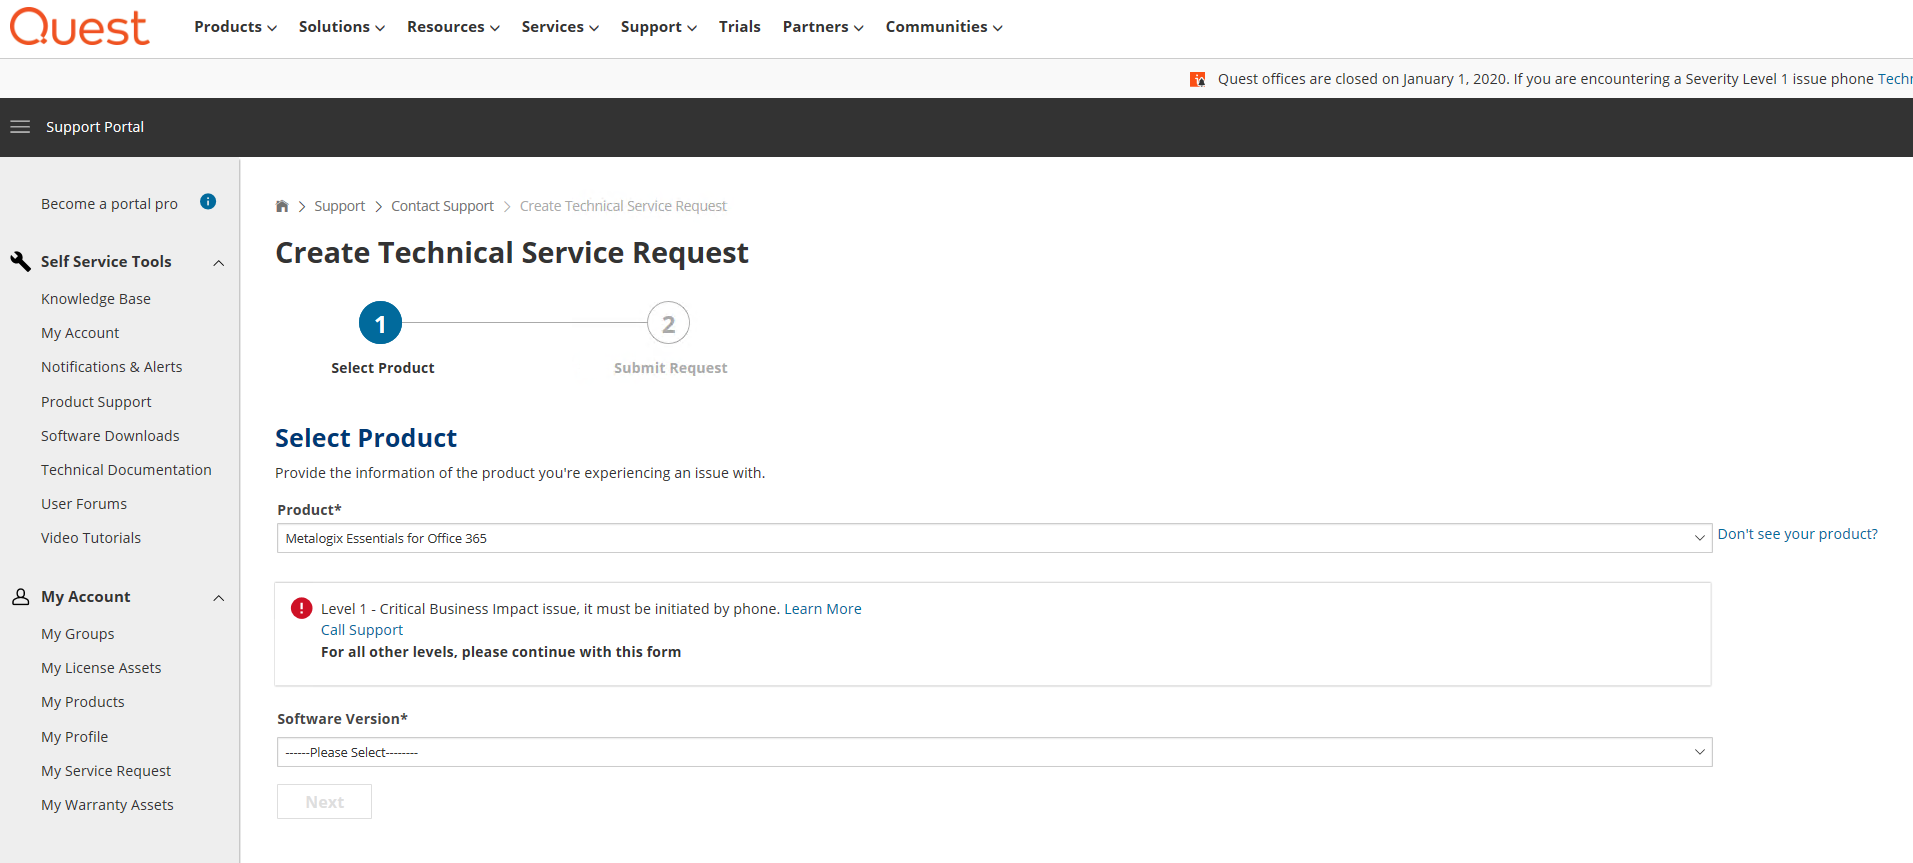Collapse the Self Service Tools section
Image resolution: width=1913 pixels, height=863 pixels.
coord(219,263)
